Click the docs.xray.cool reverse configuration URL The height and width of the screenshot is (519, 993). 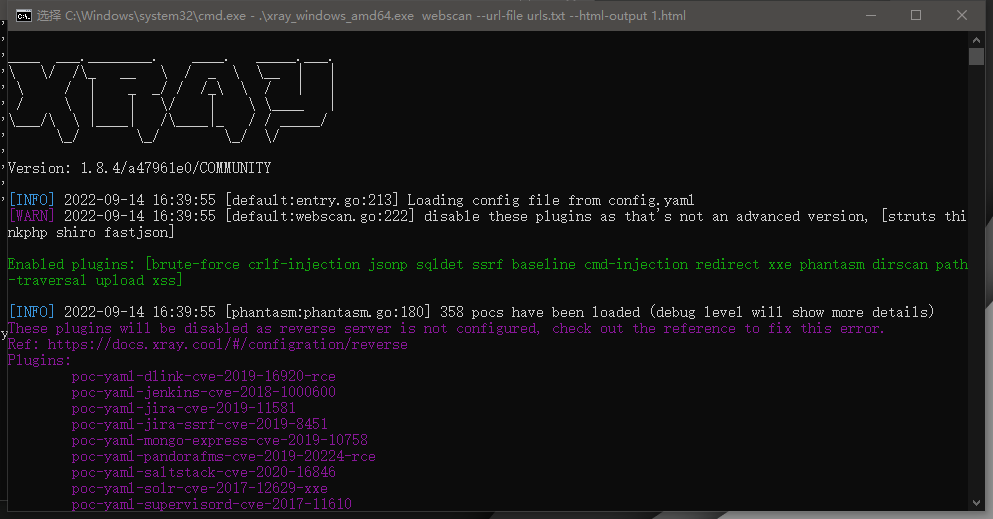pyautogui.click(x=227, y=344)
